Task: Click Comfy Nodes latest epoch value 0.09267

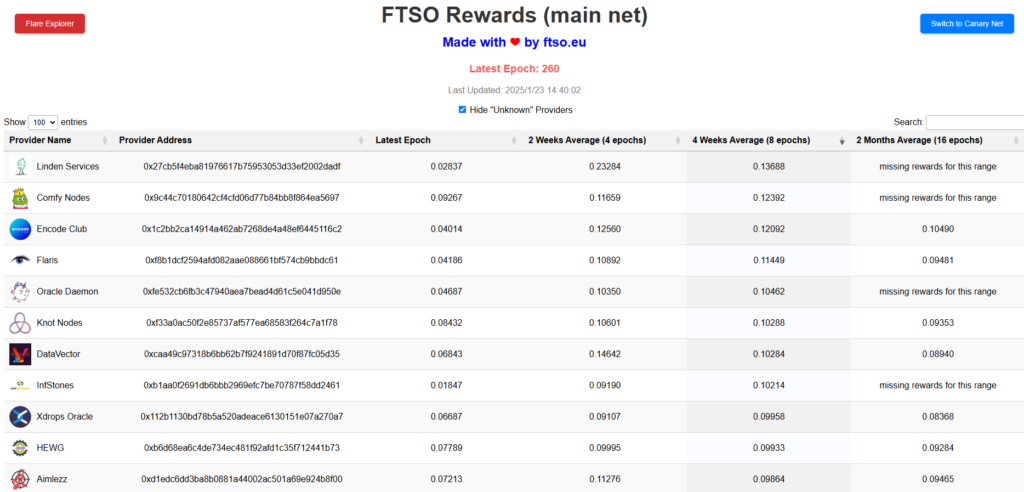Action: 446,198
